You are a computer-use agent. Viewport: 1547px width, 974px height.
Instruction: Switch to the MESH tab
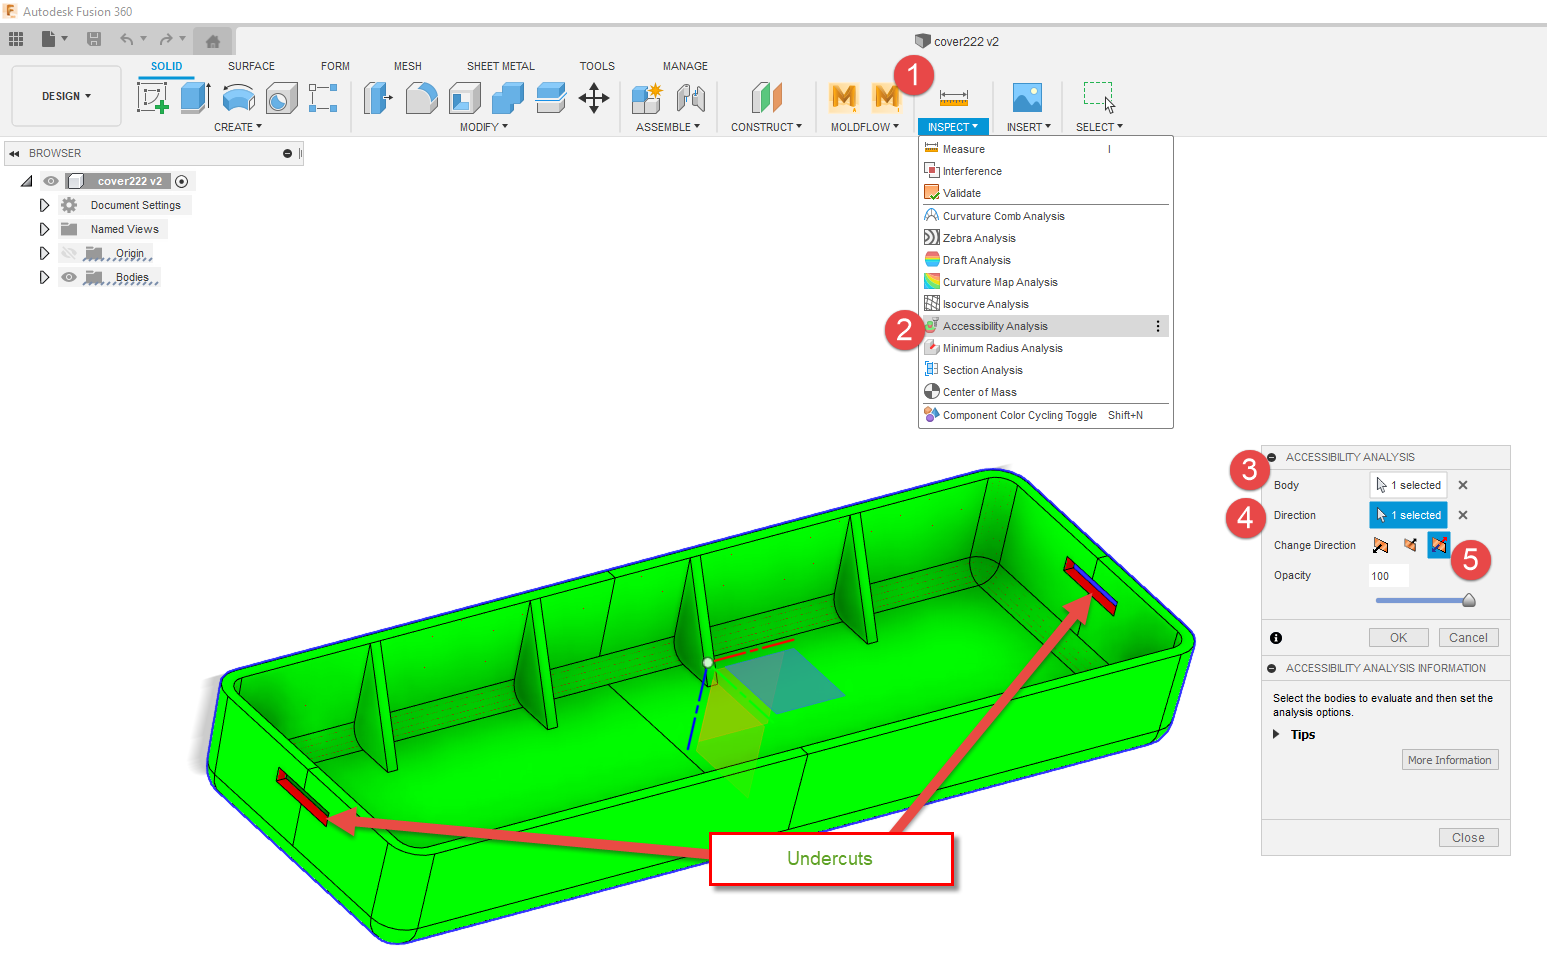pos(408,66)
